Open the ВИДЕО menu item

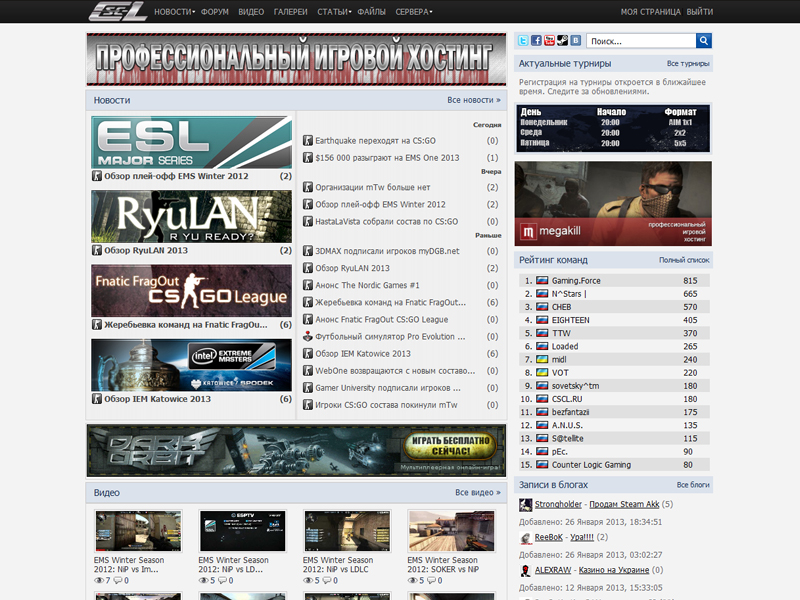(251, 12)
